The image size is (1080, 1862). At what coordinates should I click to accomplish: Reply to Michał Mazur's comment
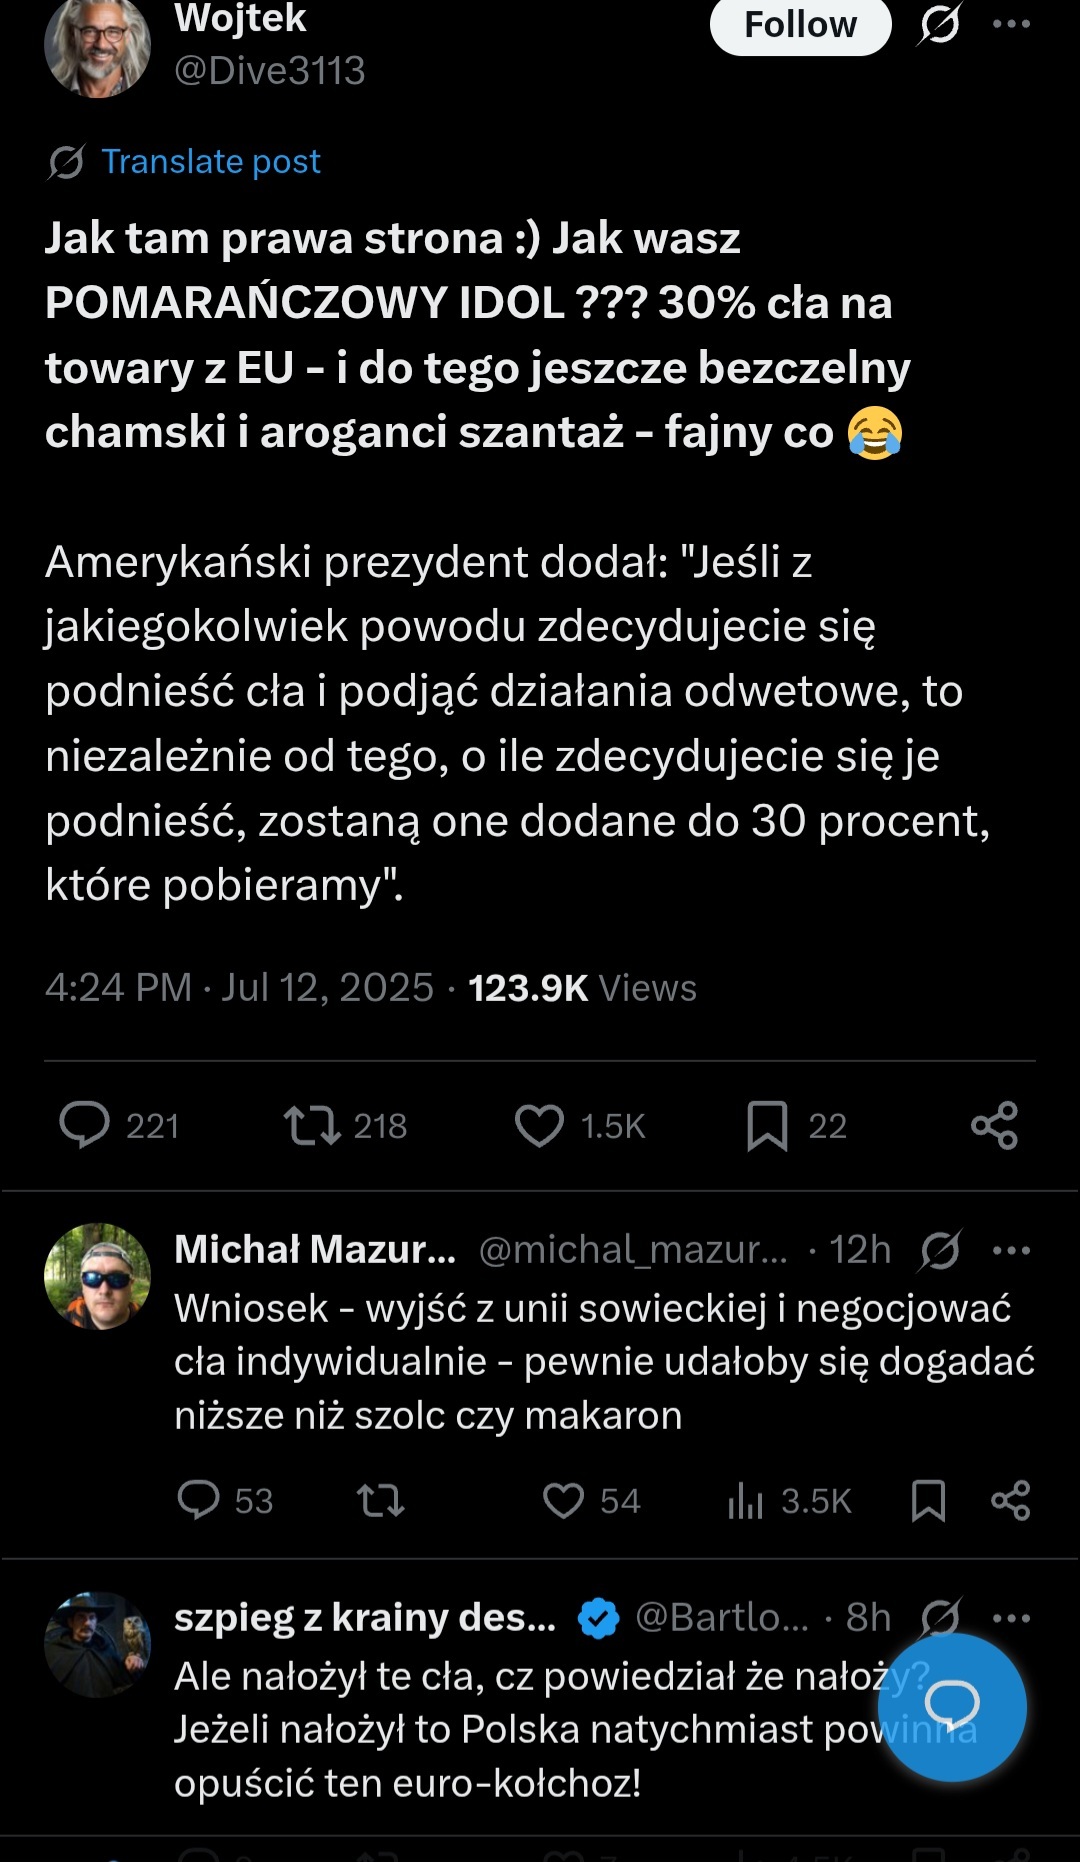198,1500
